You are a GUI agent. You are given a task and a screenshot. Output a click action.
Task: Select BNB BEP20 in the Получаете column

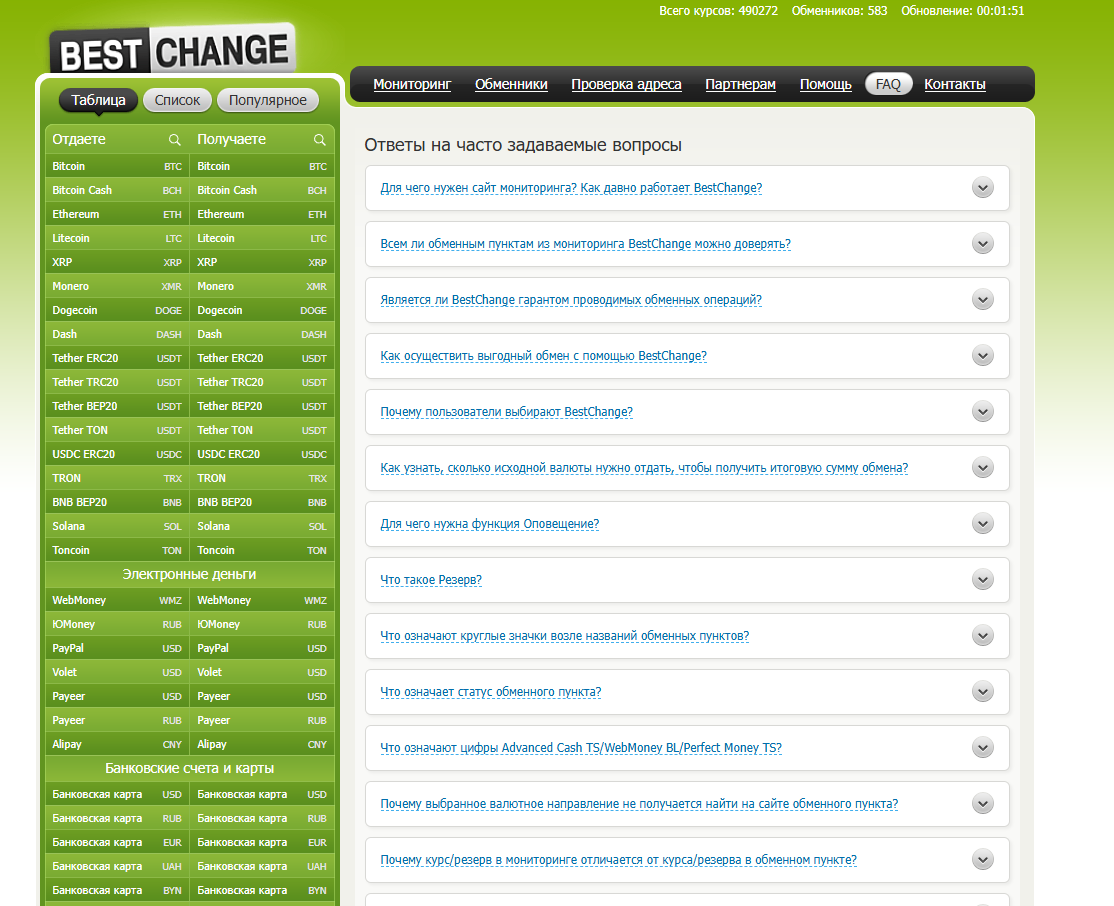click(262, 502)
